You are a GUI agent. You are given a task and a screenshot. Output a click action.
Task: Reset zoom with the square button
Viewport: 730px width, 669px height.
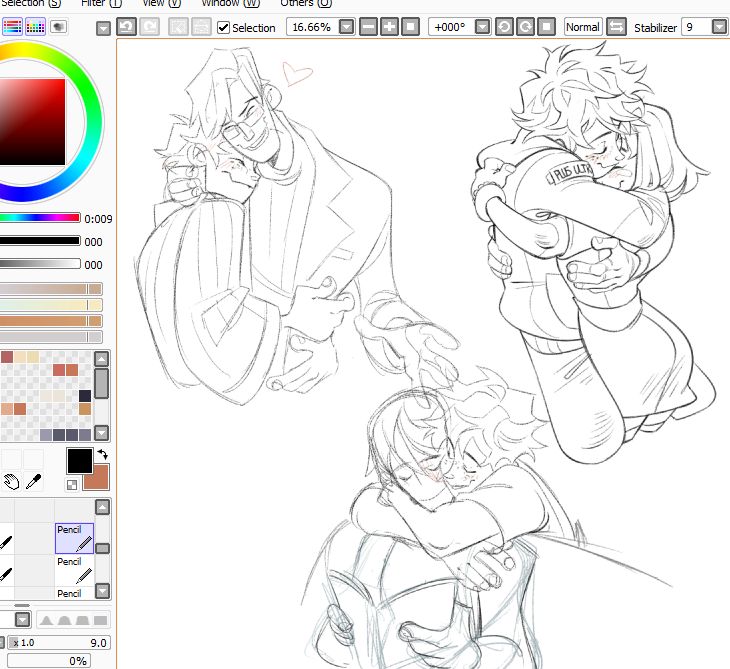410,27
